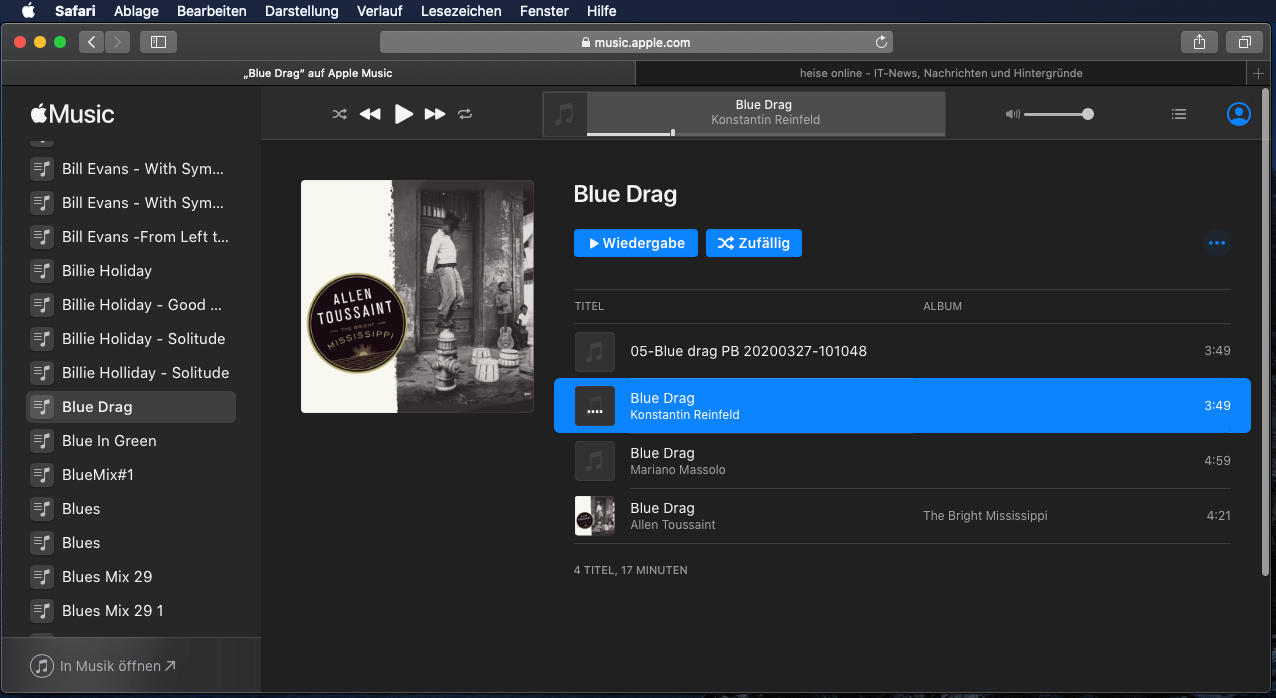The image size is (1276, 698).
Task: Open Billie Holiday - Solitude playlist
Action: [131, 339]
